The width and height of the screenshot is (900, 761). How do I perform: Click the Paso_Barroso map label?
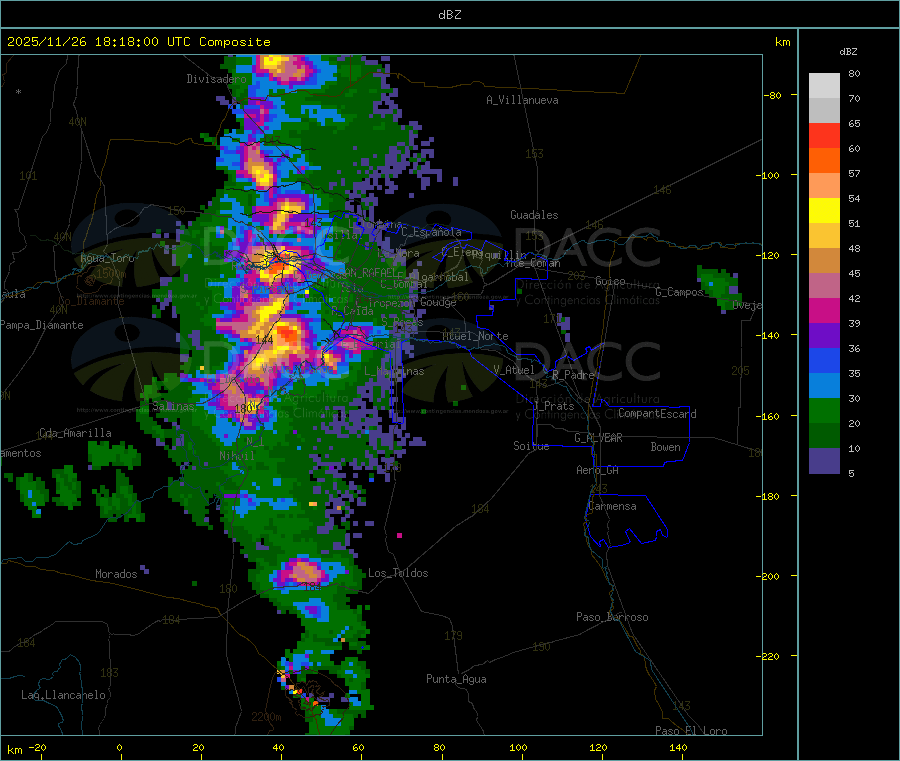pyautogui.click(x=612, y=617)
